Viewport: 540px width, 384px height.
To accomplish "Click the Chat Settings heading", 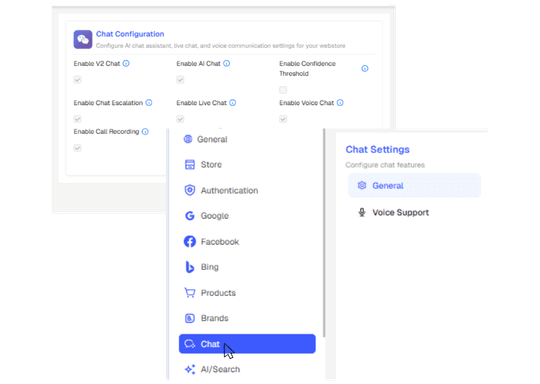I will pos(377,149).
